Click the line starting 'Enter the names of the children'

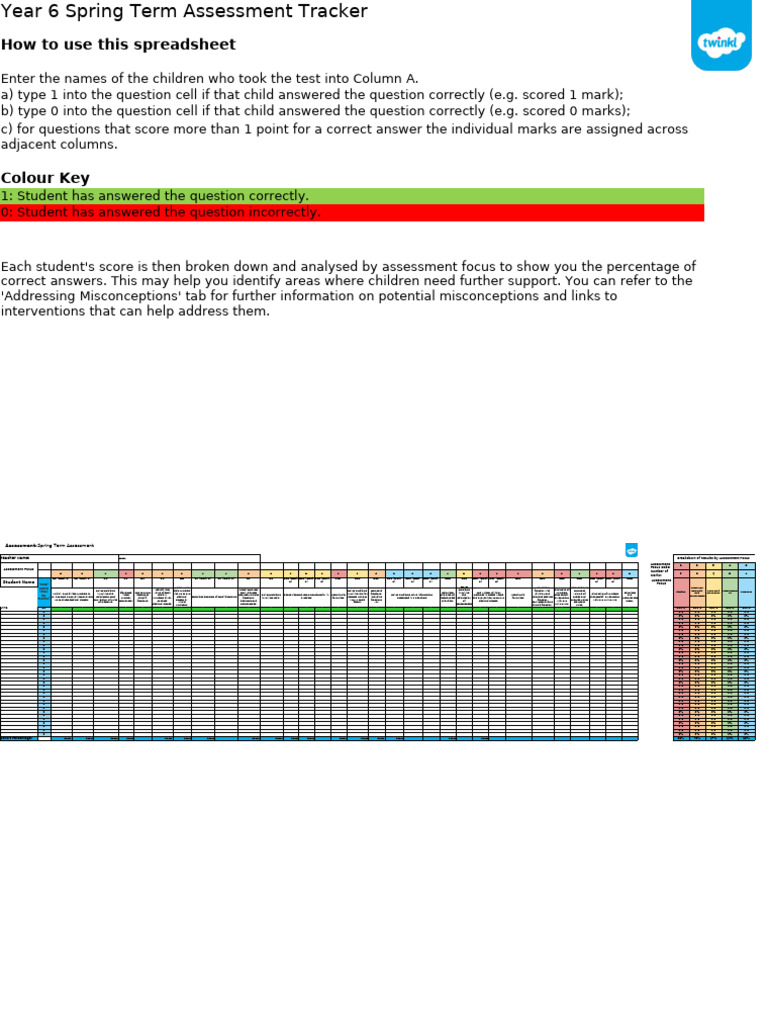coord(210,78)
